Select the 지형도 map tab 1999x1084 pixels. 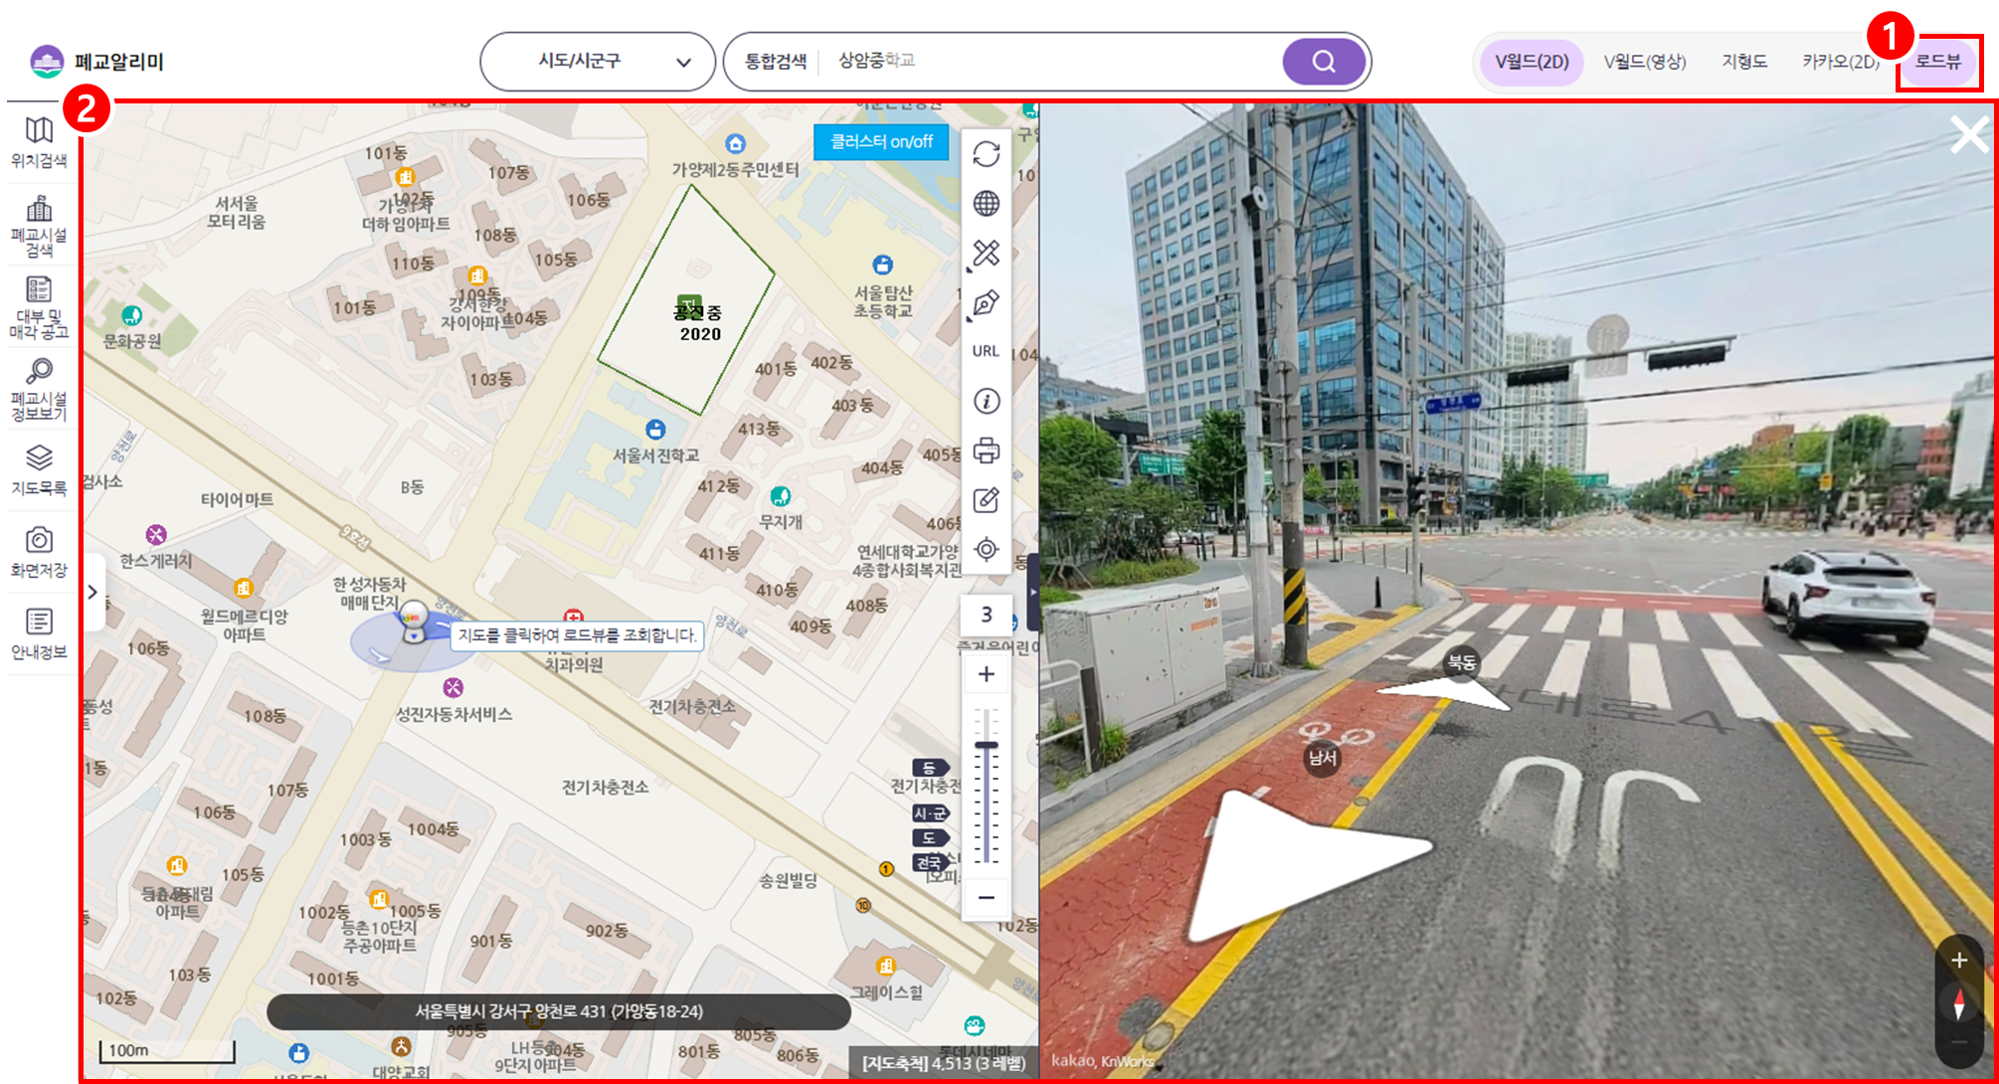1744,62
